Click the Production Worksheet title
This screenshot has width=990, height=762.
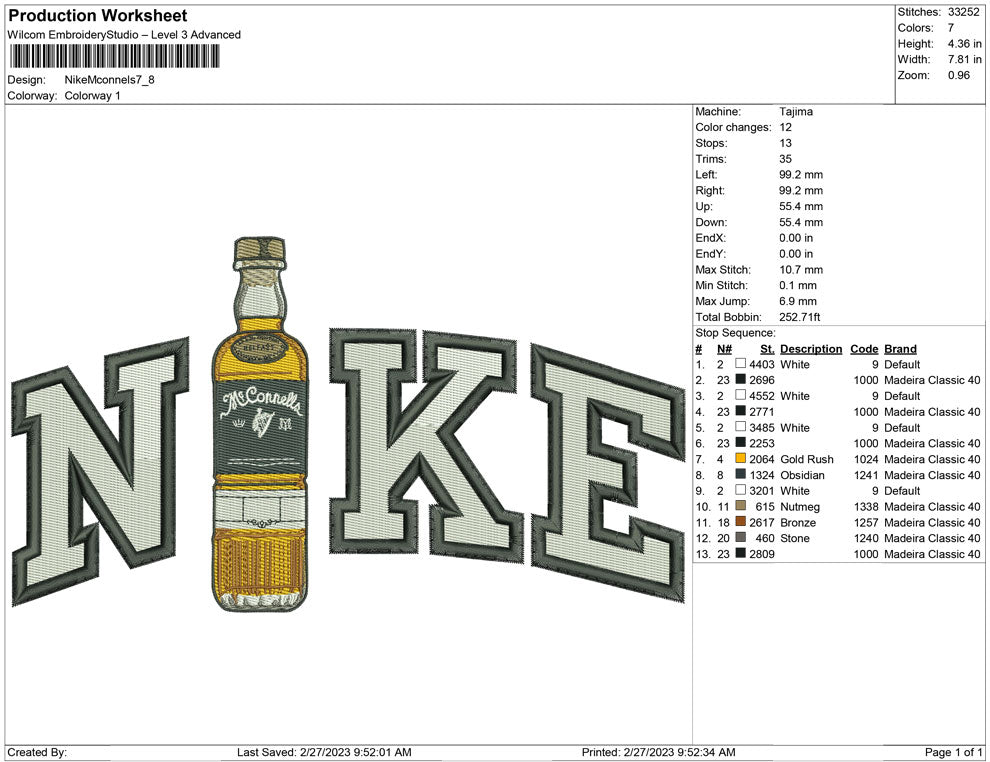98,16
